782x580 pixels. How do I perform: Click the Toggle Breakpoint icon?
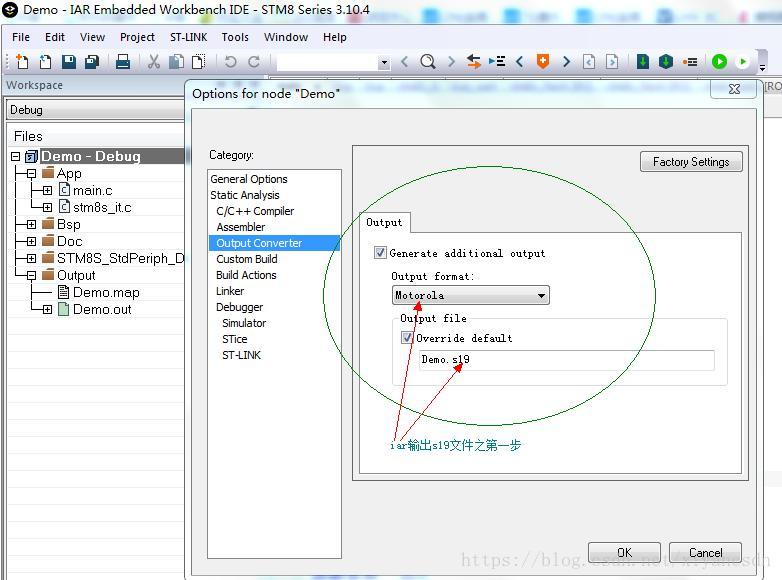690,61
